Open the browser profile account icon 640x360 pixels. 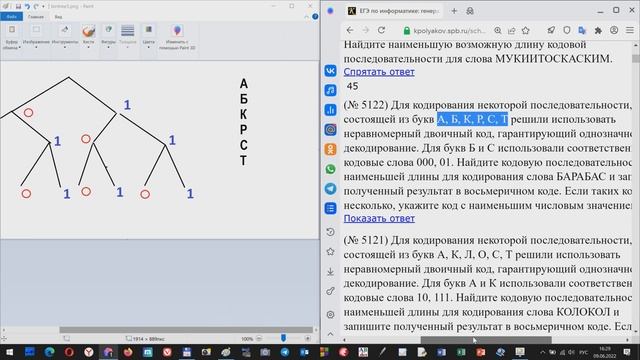point(614,30)
